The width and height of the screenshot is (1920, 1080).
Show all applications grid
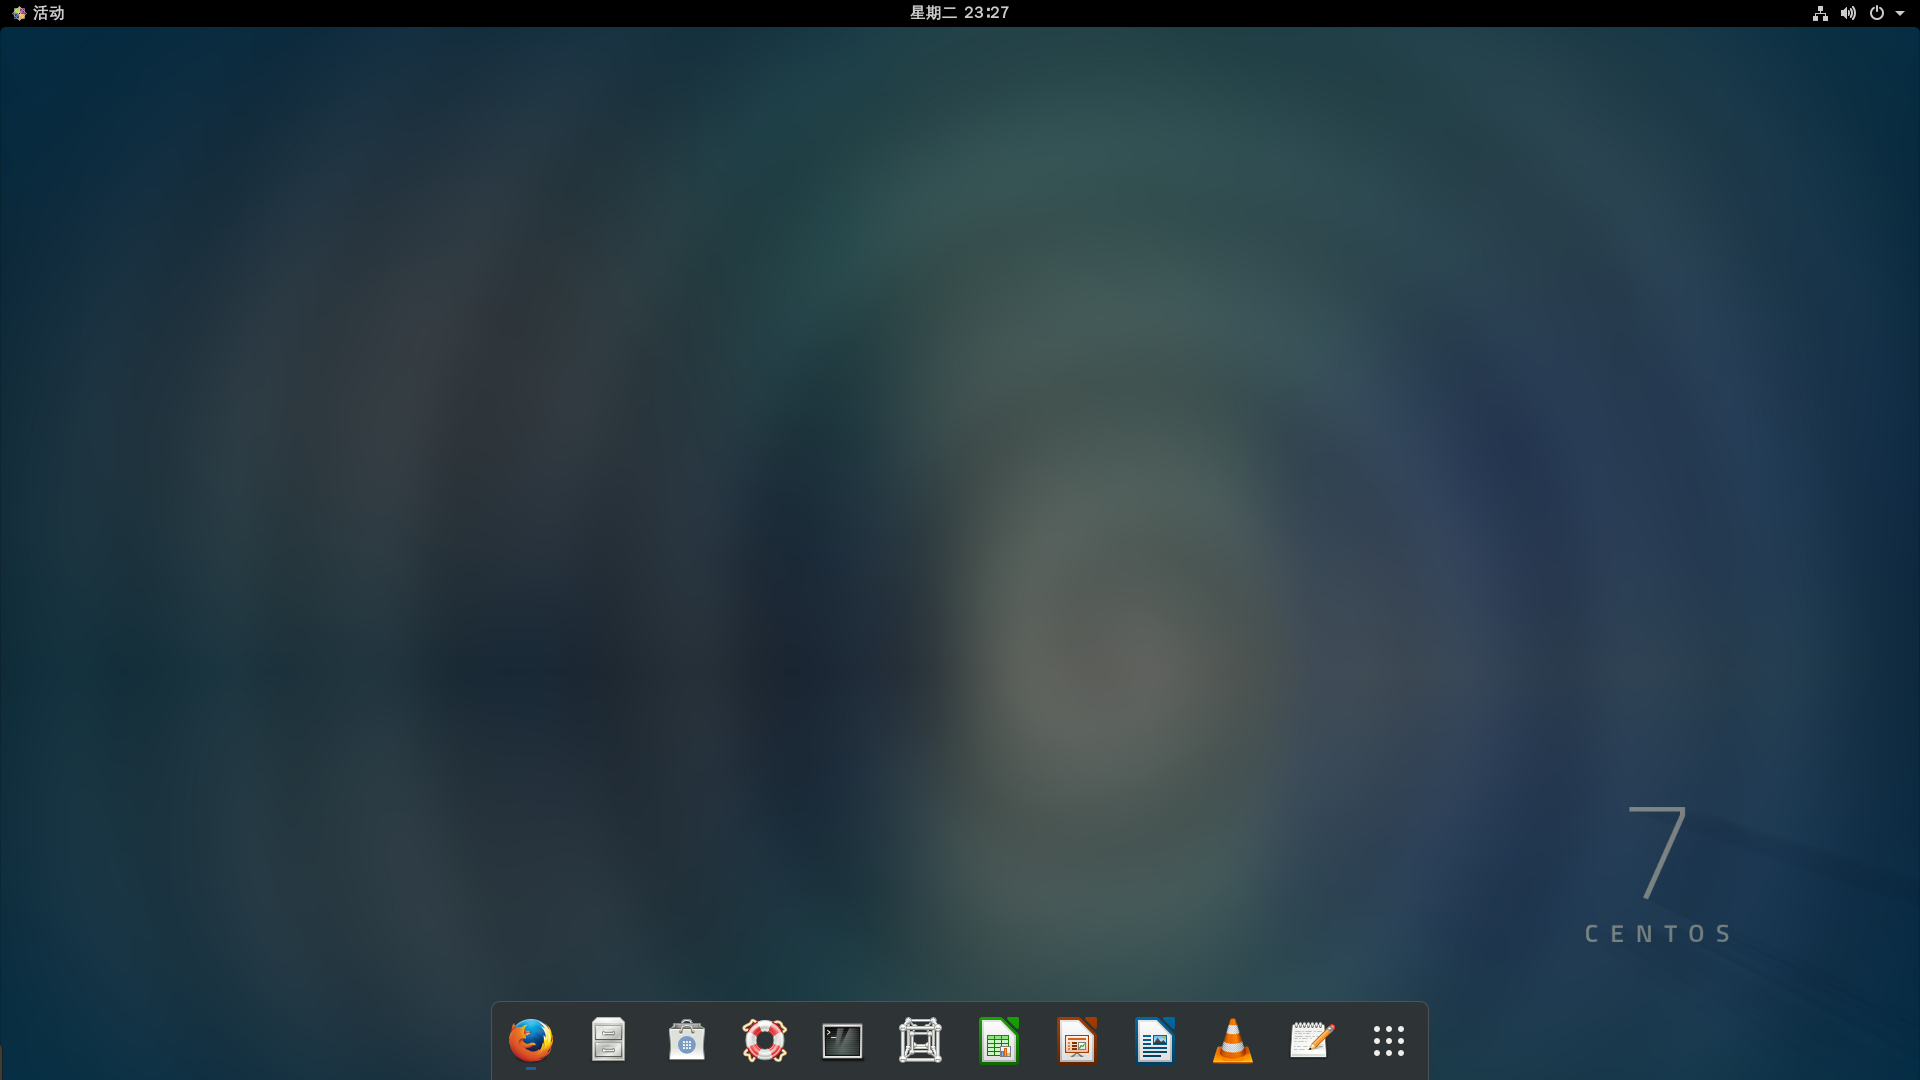click(x=1388, y=1041)
